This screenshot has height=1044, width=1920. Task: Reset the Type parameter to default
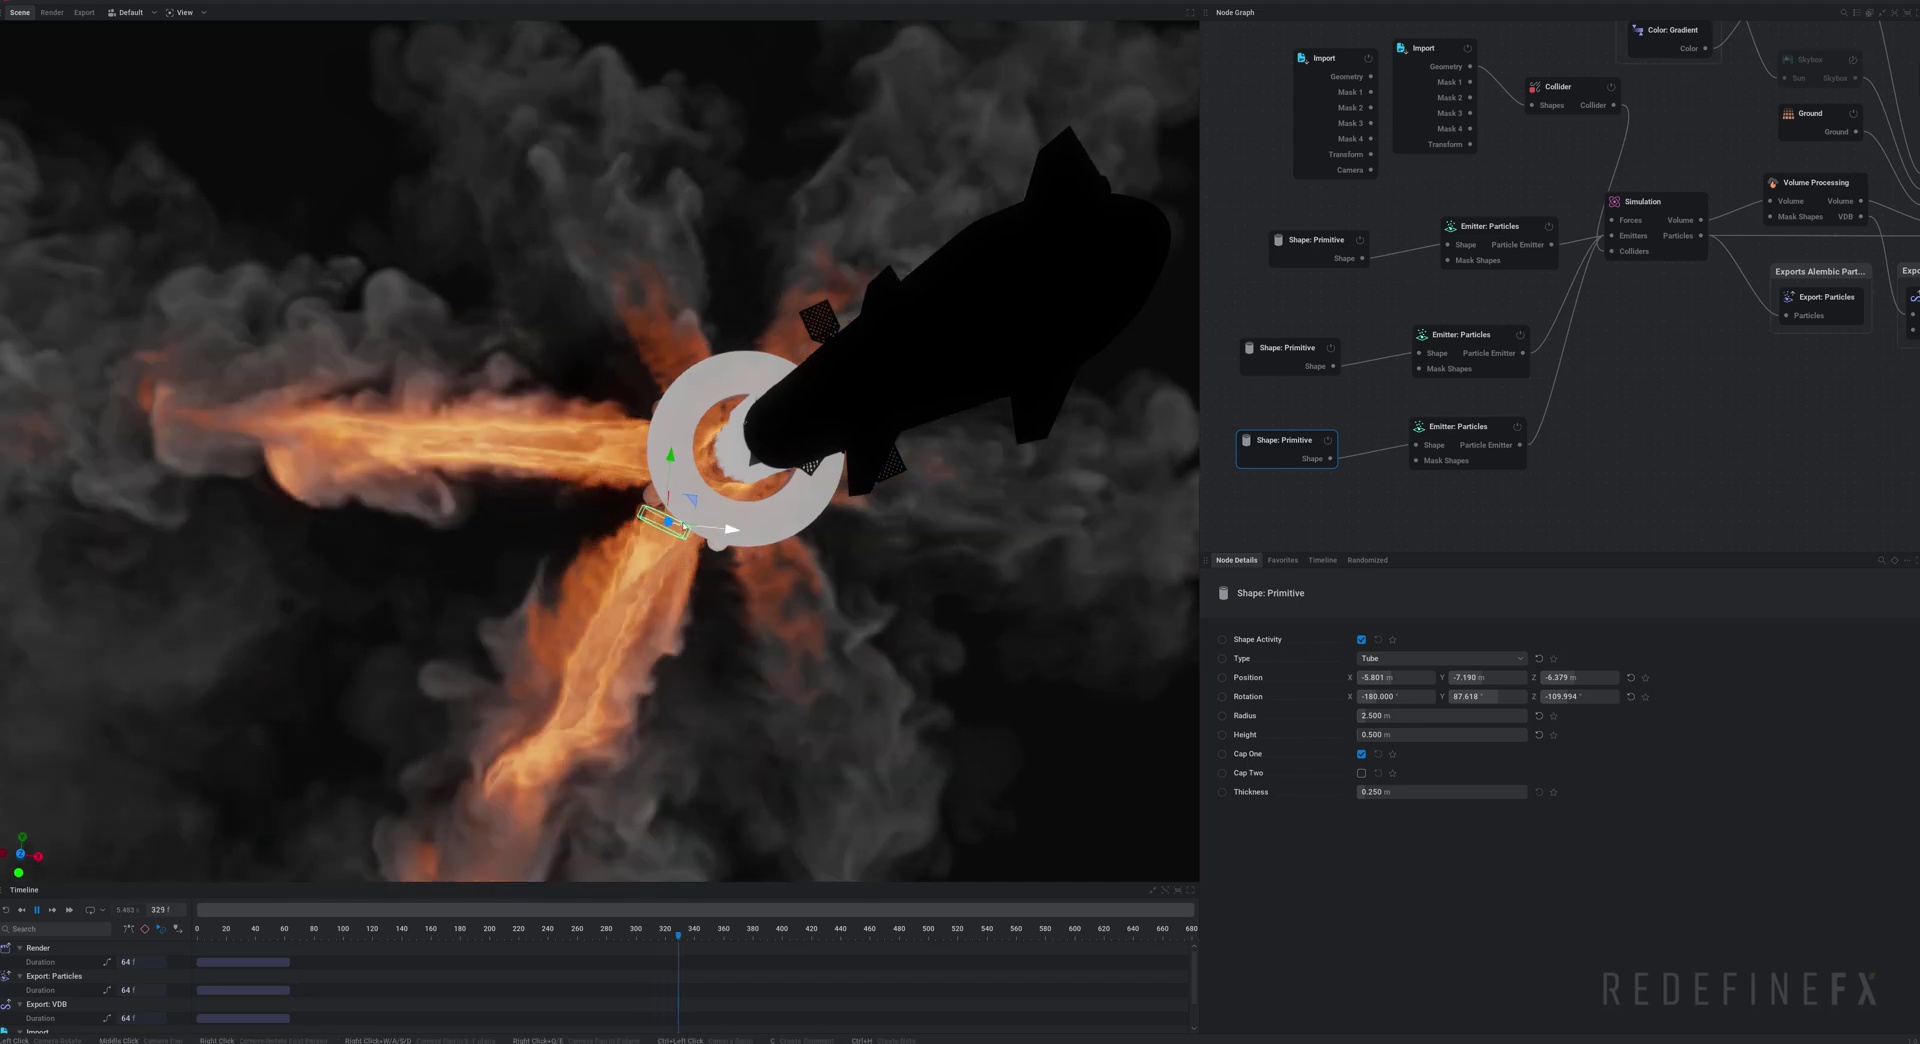click(x=1539, y=659)
